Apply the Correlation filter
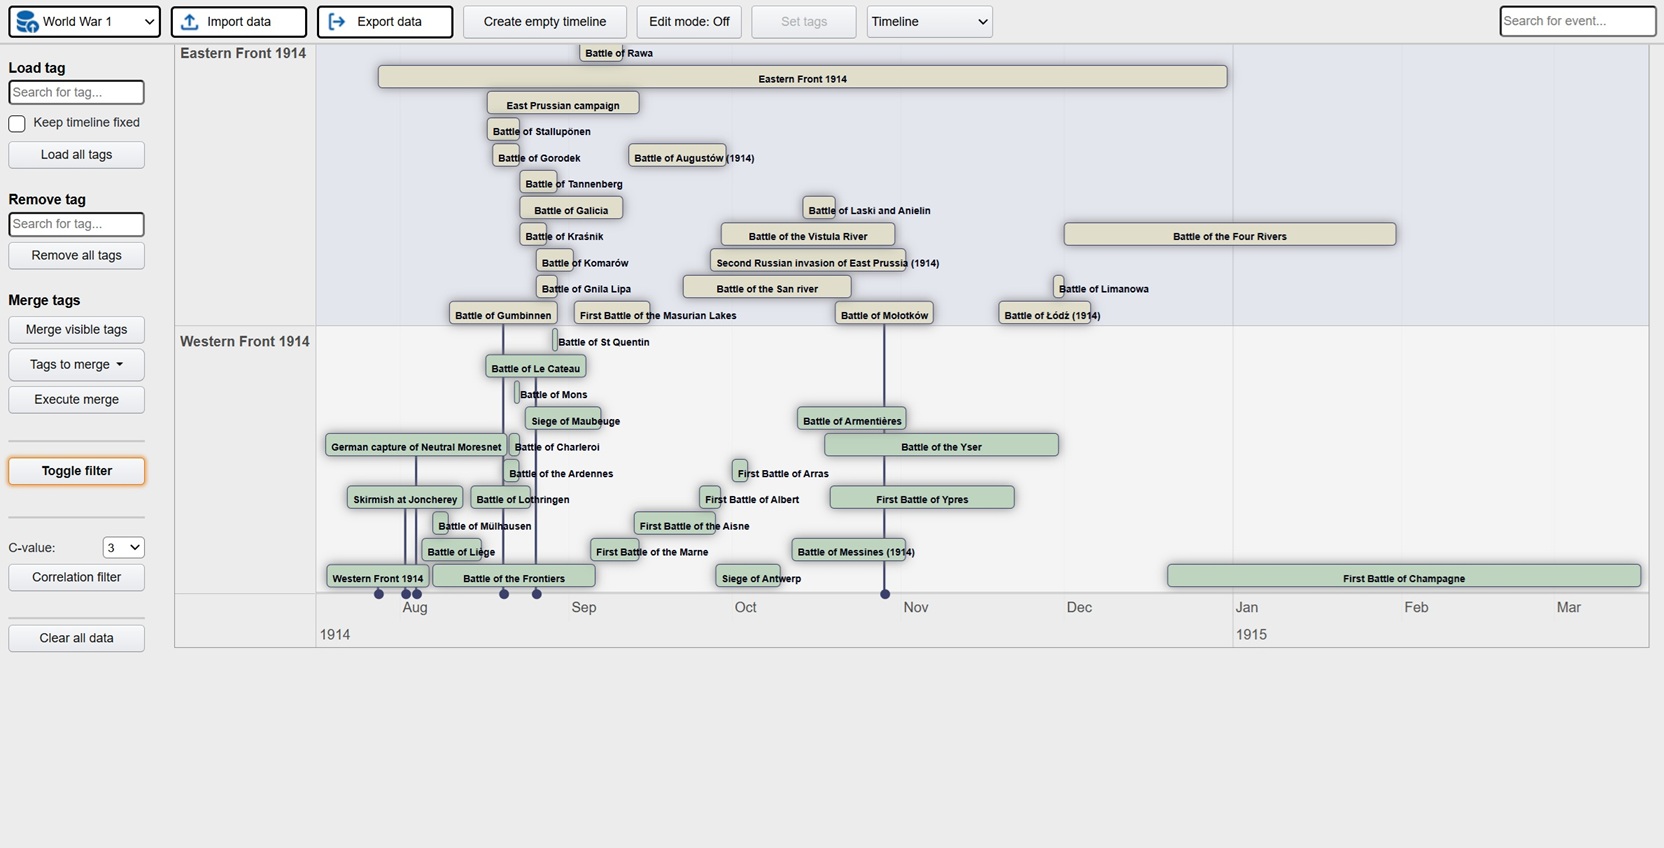 76,577
